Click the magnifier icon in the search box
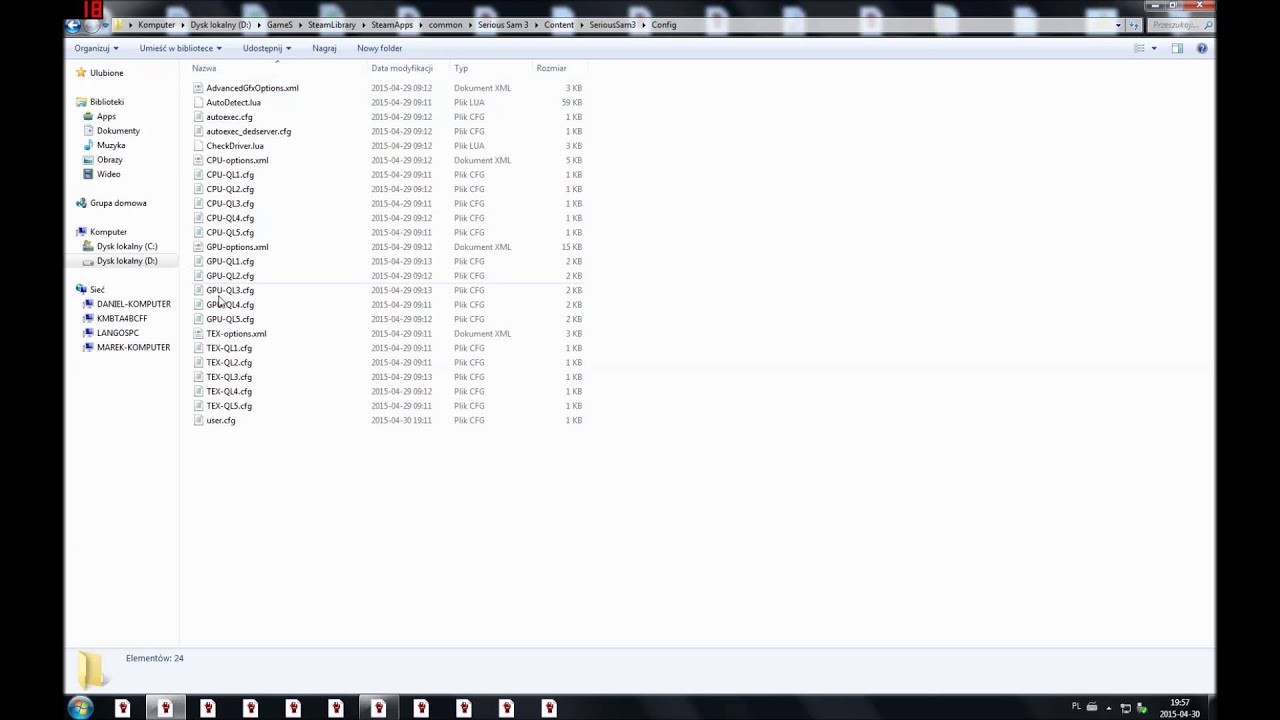 click(x=1208, y=25)
